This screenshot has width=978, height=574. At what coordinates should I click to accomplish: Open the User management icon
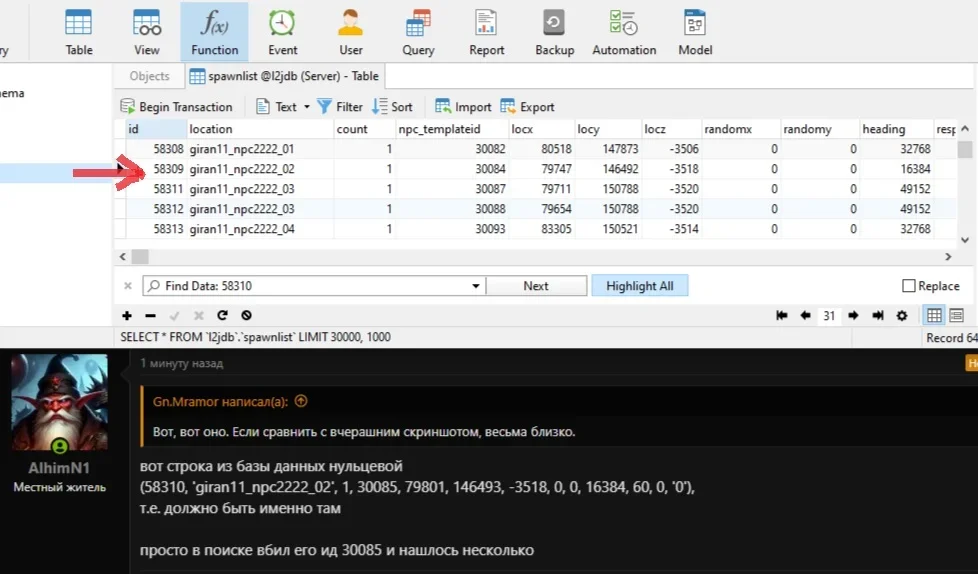[x=351, y=32]
